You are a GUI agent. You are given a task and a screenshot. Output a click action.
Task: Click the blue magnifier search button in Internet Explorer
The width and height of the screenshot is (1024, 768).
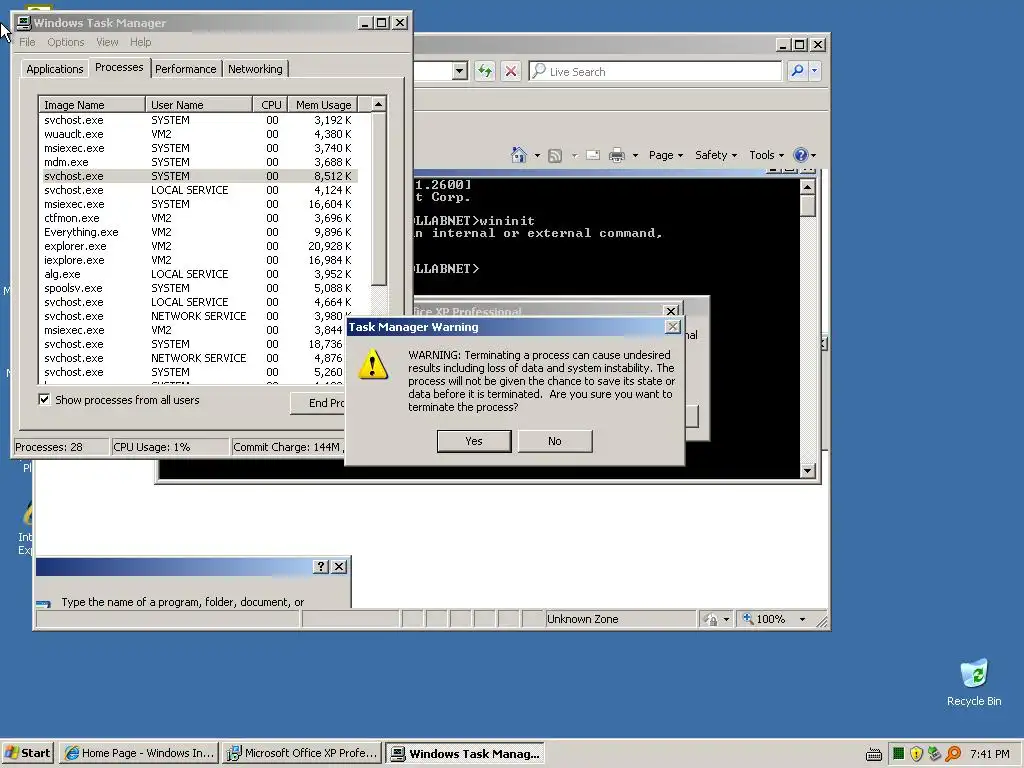(797, 71)
